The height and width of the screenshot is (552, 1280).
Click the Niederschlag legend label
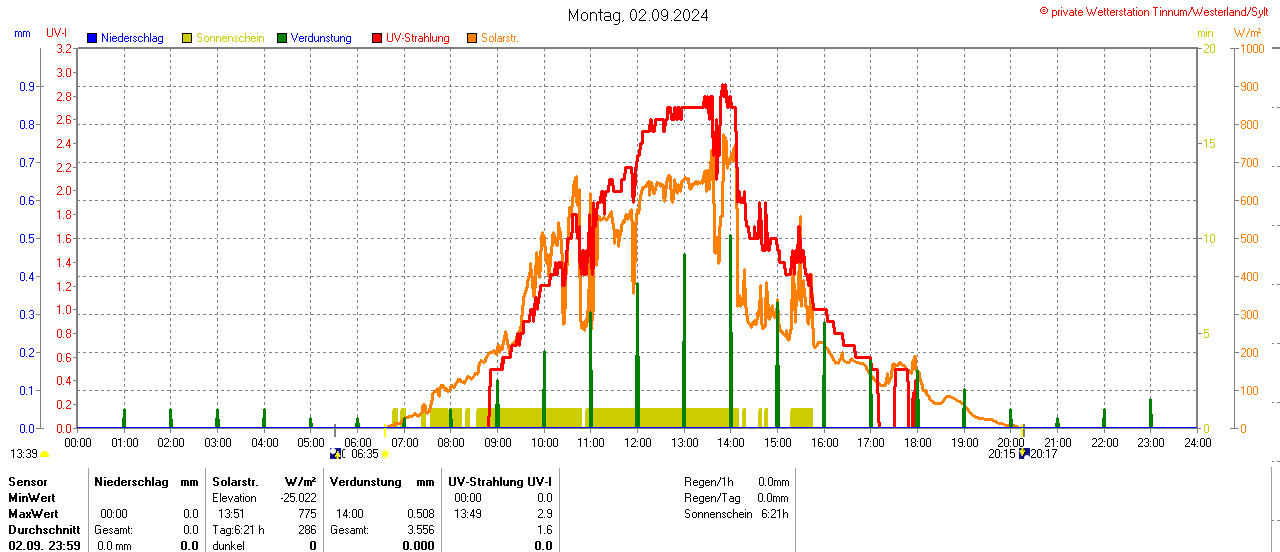[132, 38]
